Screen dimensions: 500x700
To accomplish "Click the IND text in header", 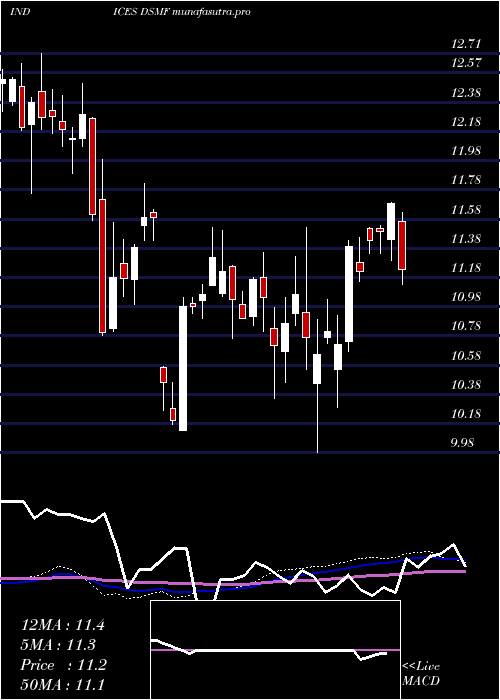I will pos(20,12).
